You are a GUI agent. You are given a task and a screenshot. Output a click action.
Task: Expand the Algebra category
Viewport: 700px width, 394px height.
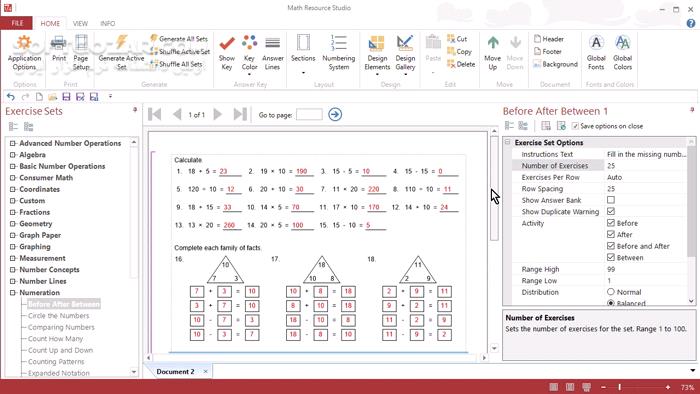click(x=12, y=155)
